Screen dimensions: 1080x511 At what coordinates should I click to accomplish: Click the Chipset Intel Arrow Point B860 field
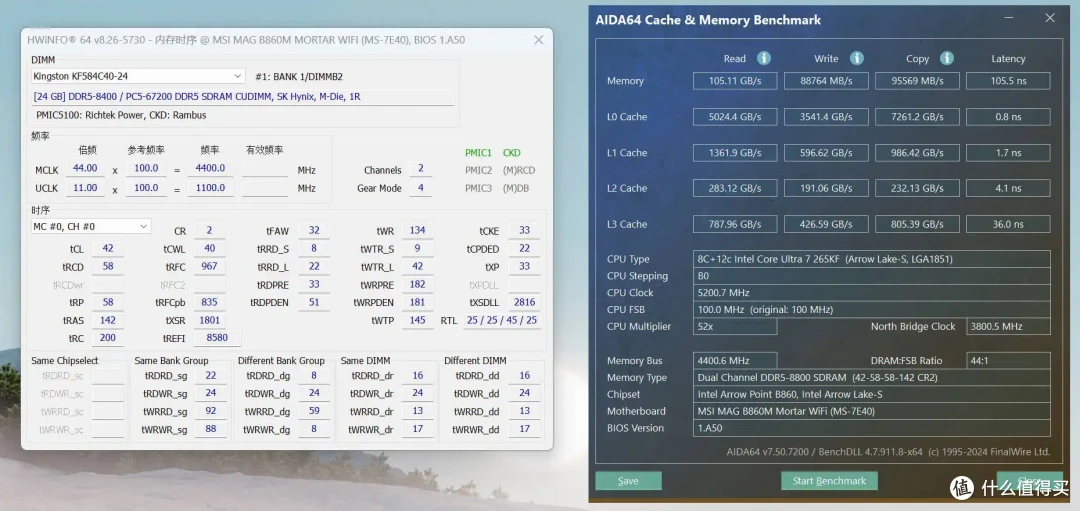(871, 395)
